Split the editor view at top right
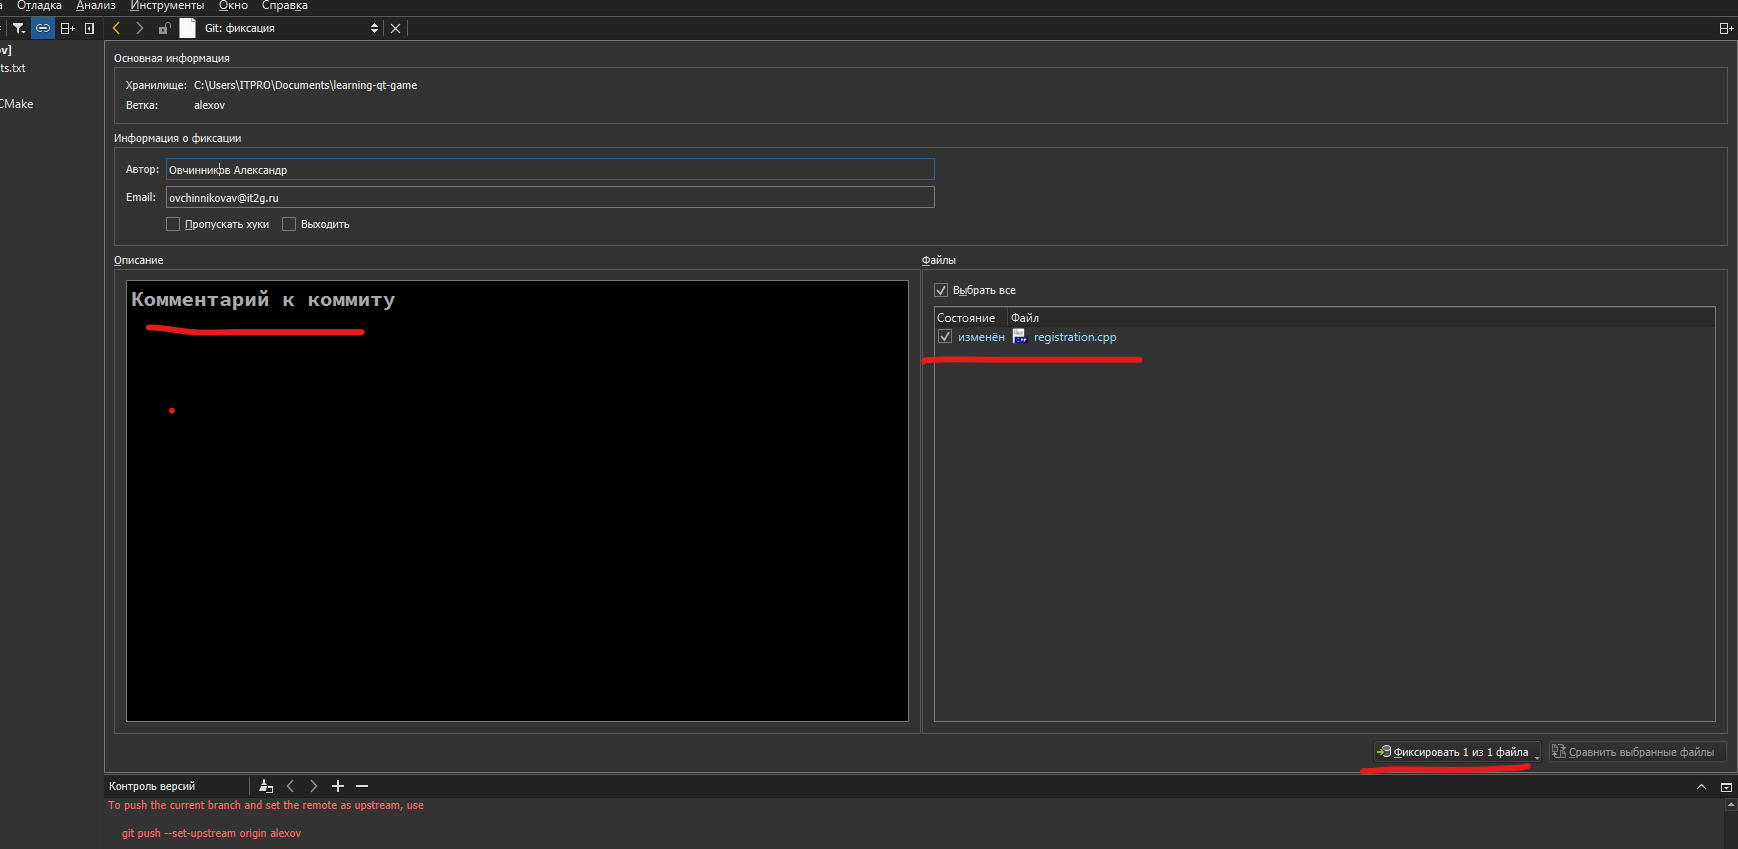This screenshot has width=1738, height=849. pyautogui.click(x=1726, y=28)
